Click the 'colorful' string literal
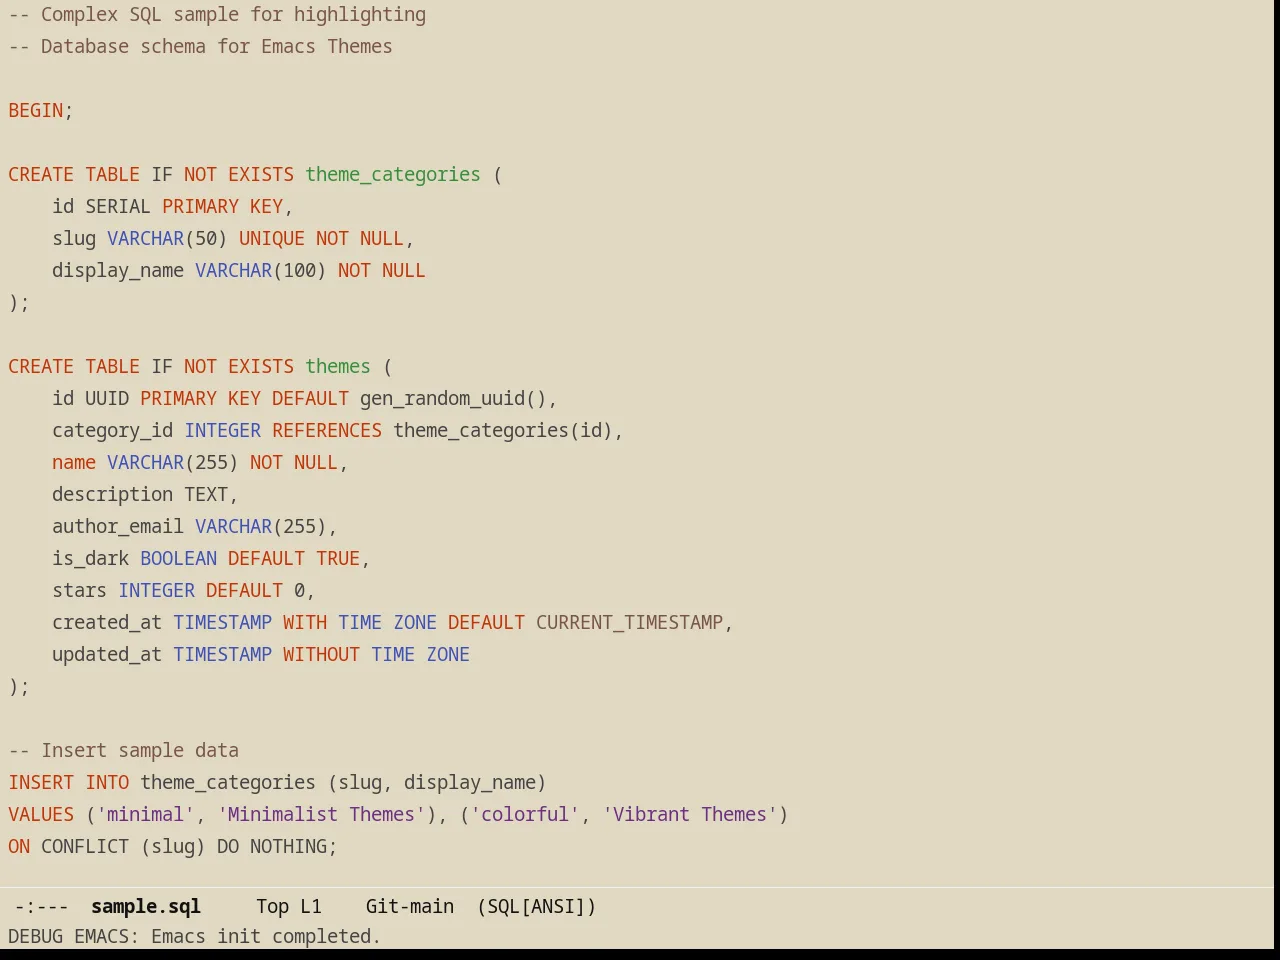Image resolution: width=1280 pixels, height=960 pixels. click(525, 814)
